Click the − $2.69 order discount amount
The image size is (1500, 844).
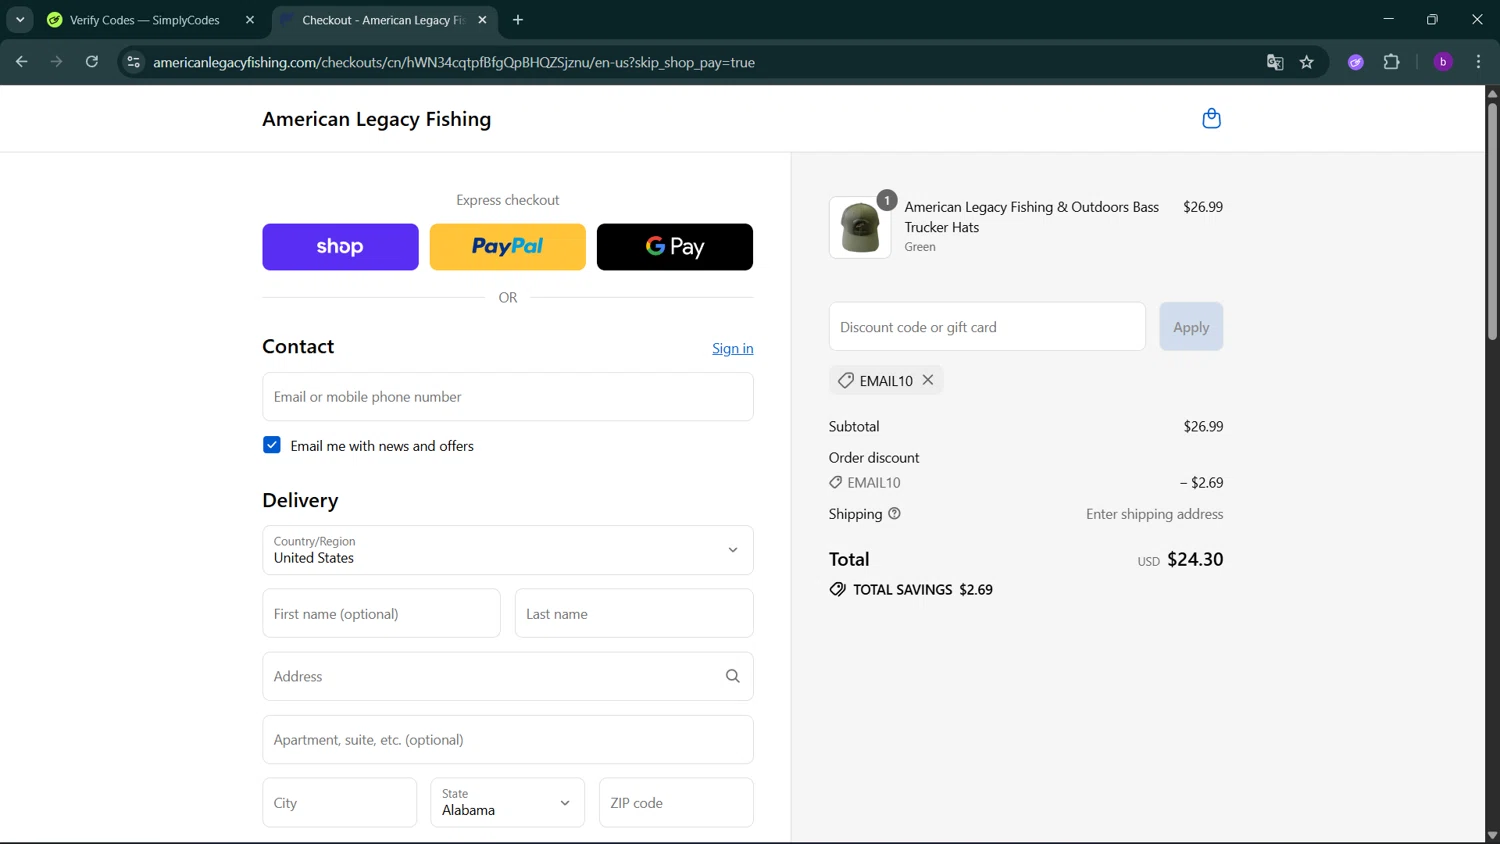[x=1201, y=483]
